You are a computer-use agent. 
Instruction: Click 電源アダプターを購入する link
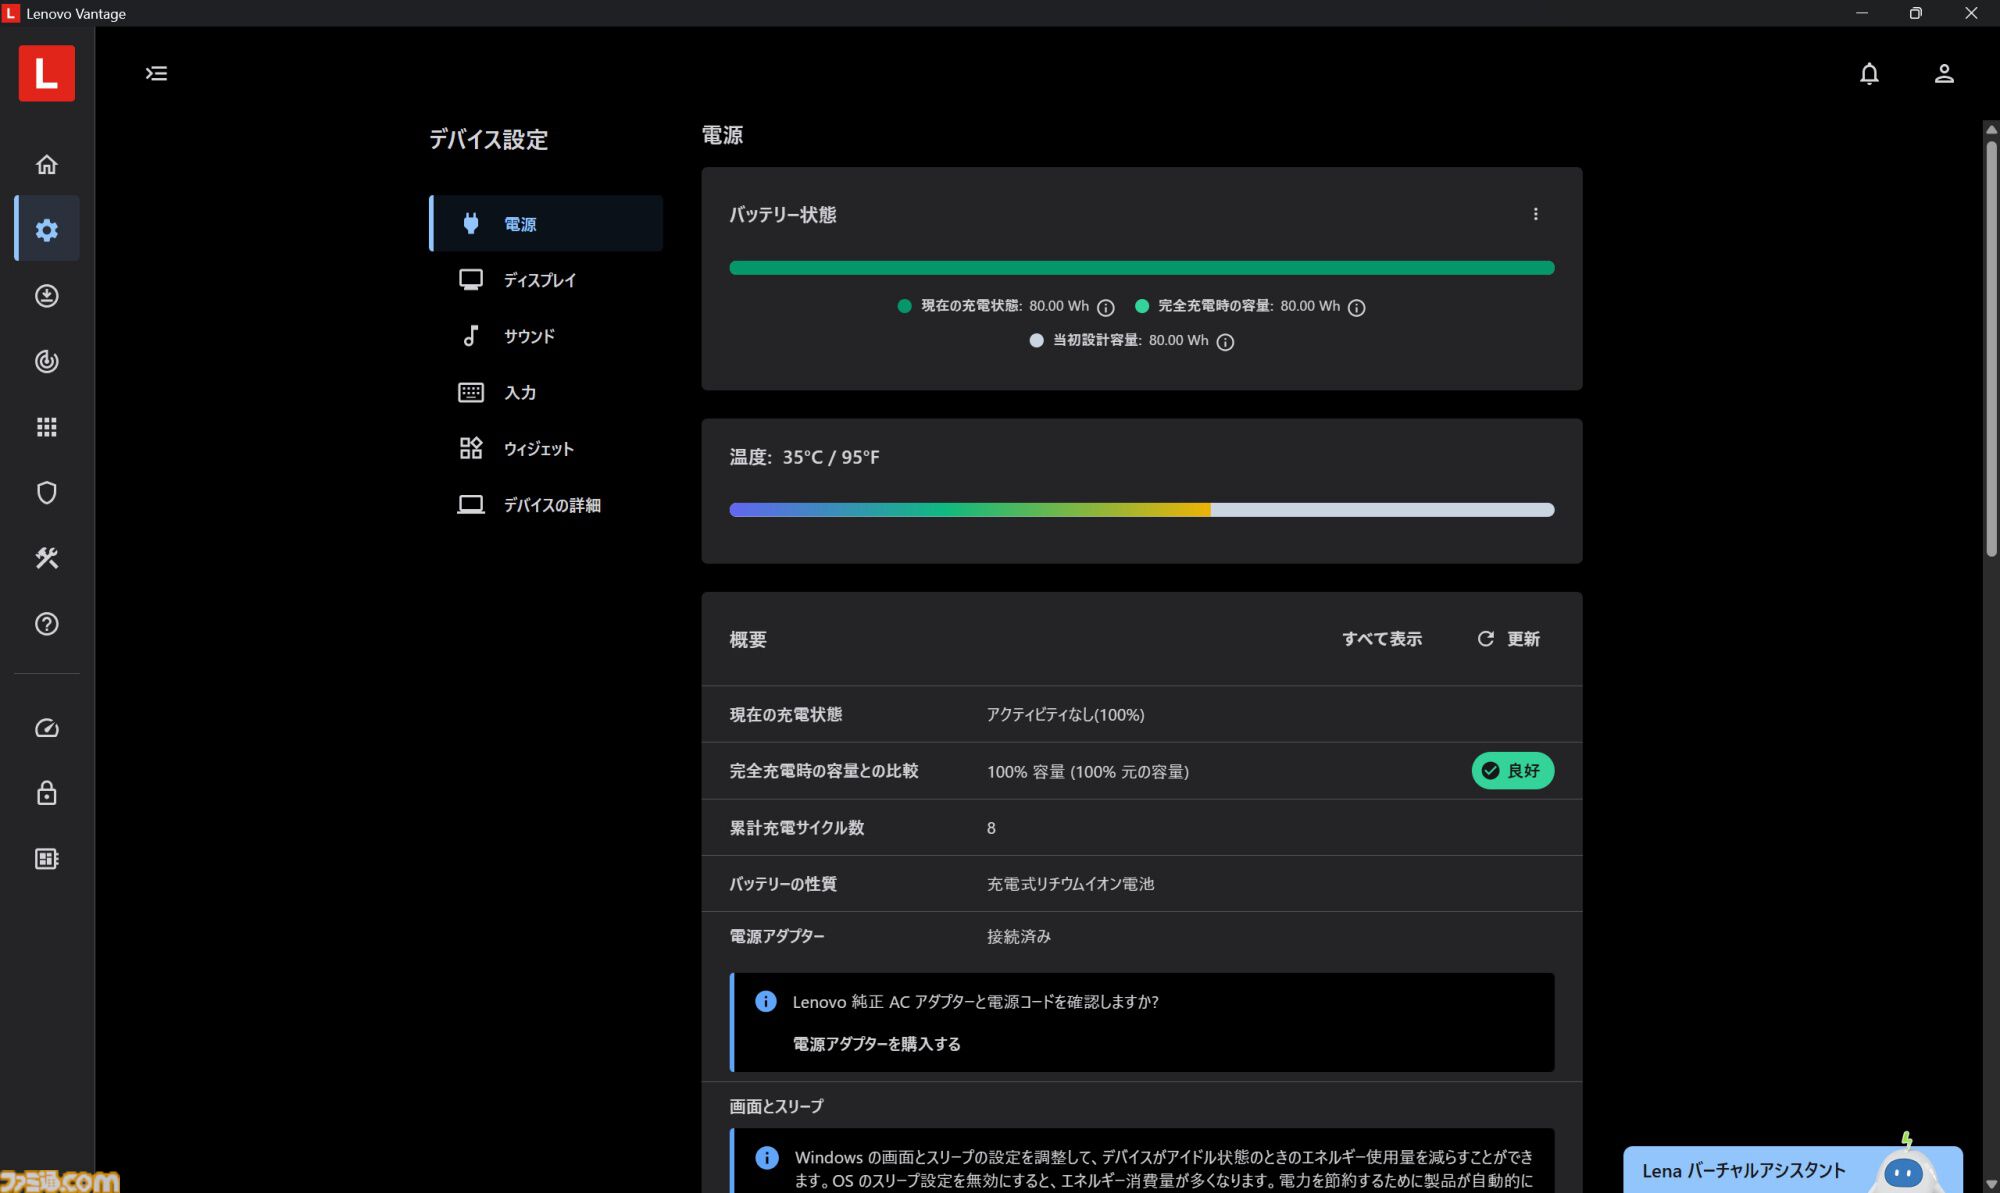pos(876,1043)
